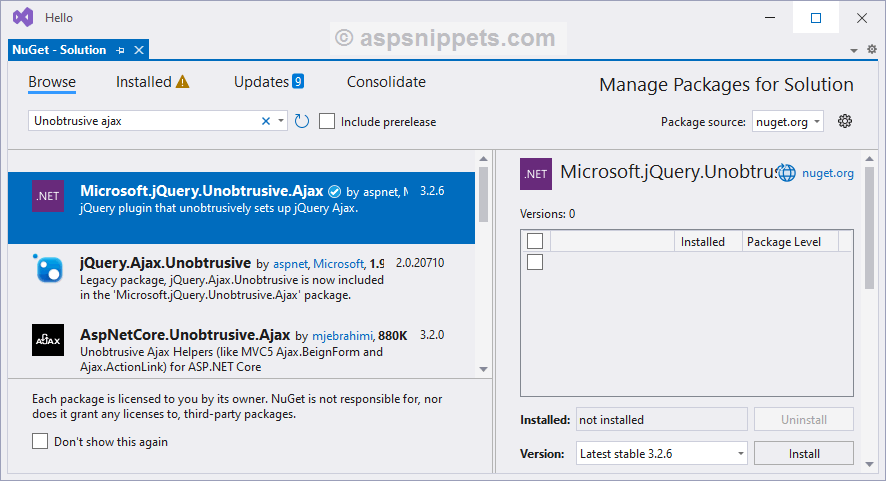
Task: Click the package list scroll down arrow
Action: (x=483, y=369)
